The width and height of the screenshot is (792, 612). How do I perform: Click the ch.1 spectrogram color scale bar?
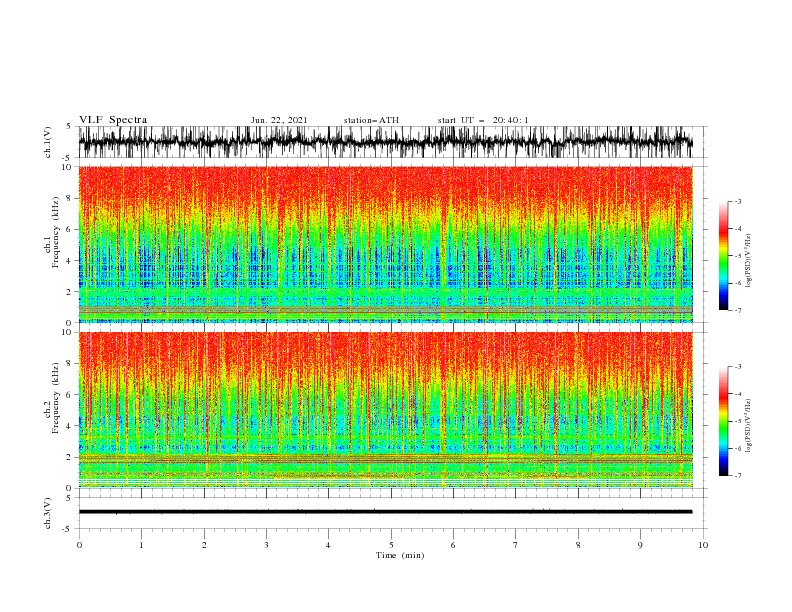coord(723,256)
